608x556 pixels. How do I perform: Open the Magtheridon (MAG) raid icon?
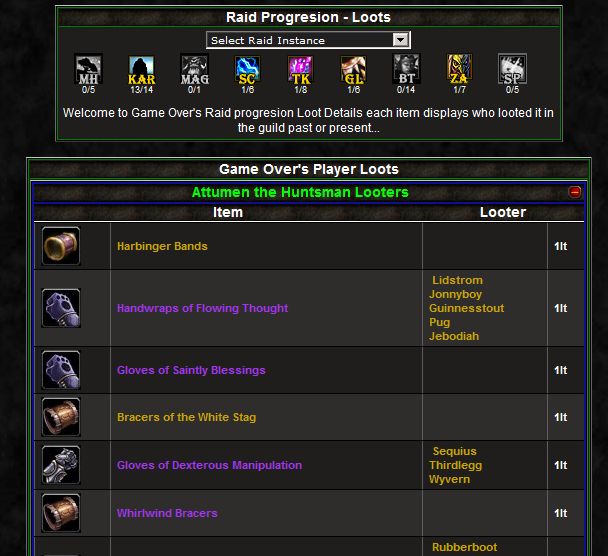point(195,70)
